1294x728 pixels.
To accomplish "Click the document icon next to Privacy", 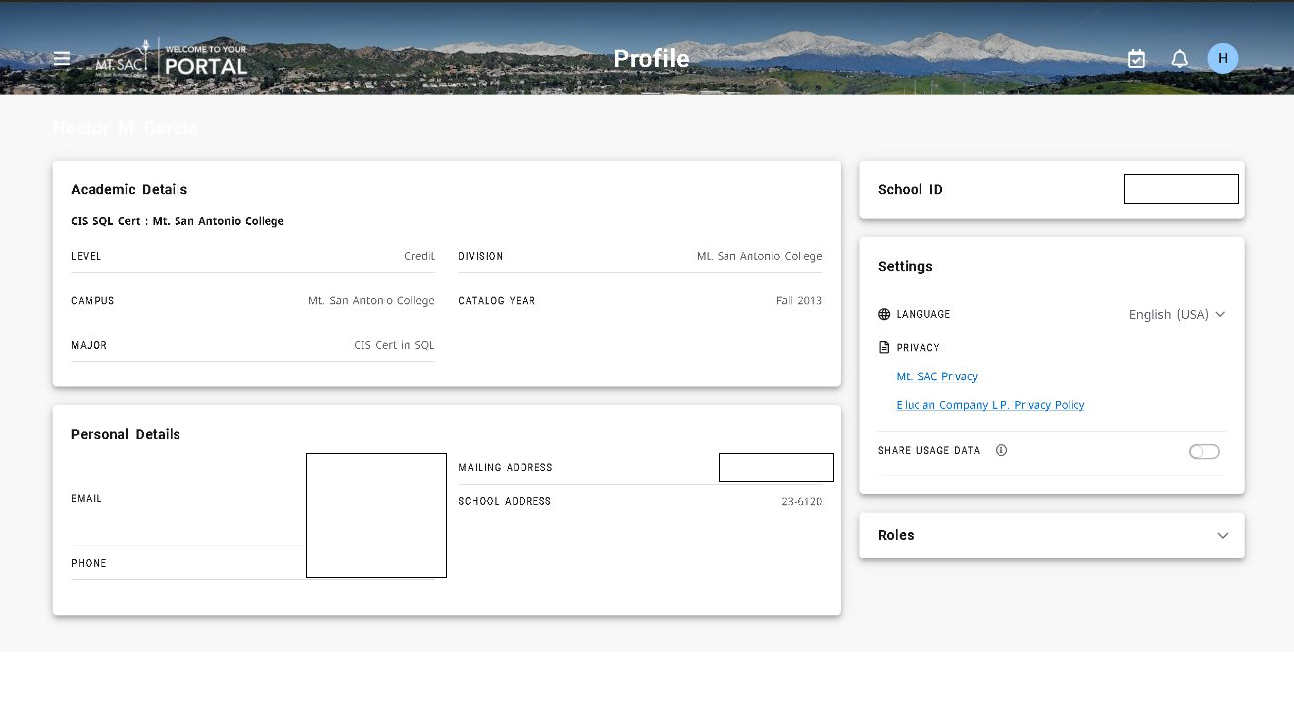I will point(884,348).
